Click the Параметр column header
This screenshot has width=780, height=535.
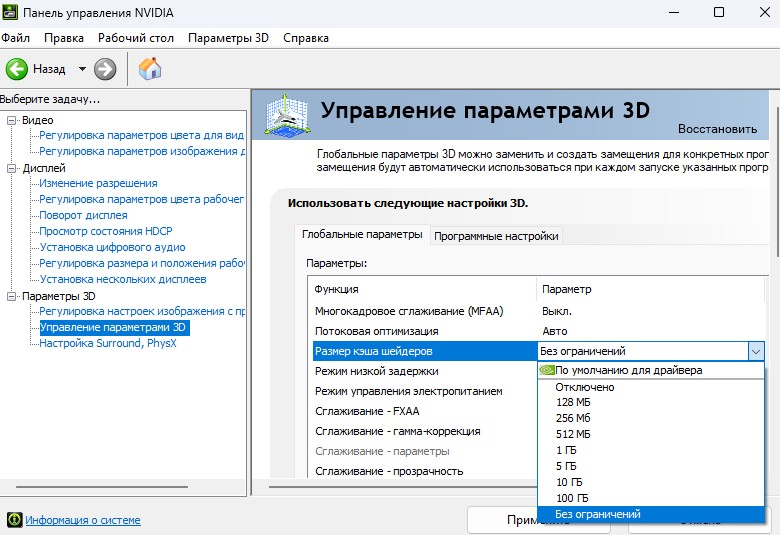650,289
